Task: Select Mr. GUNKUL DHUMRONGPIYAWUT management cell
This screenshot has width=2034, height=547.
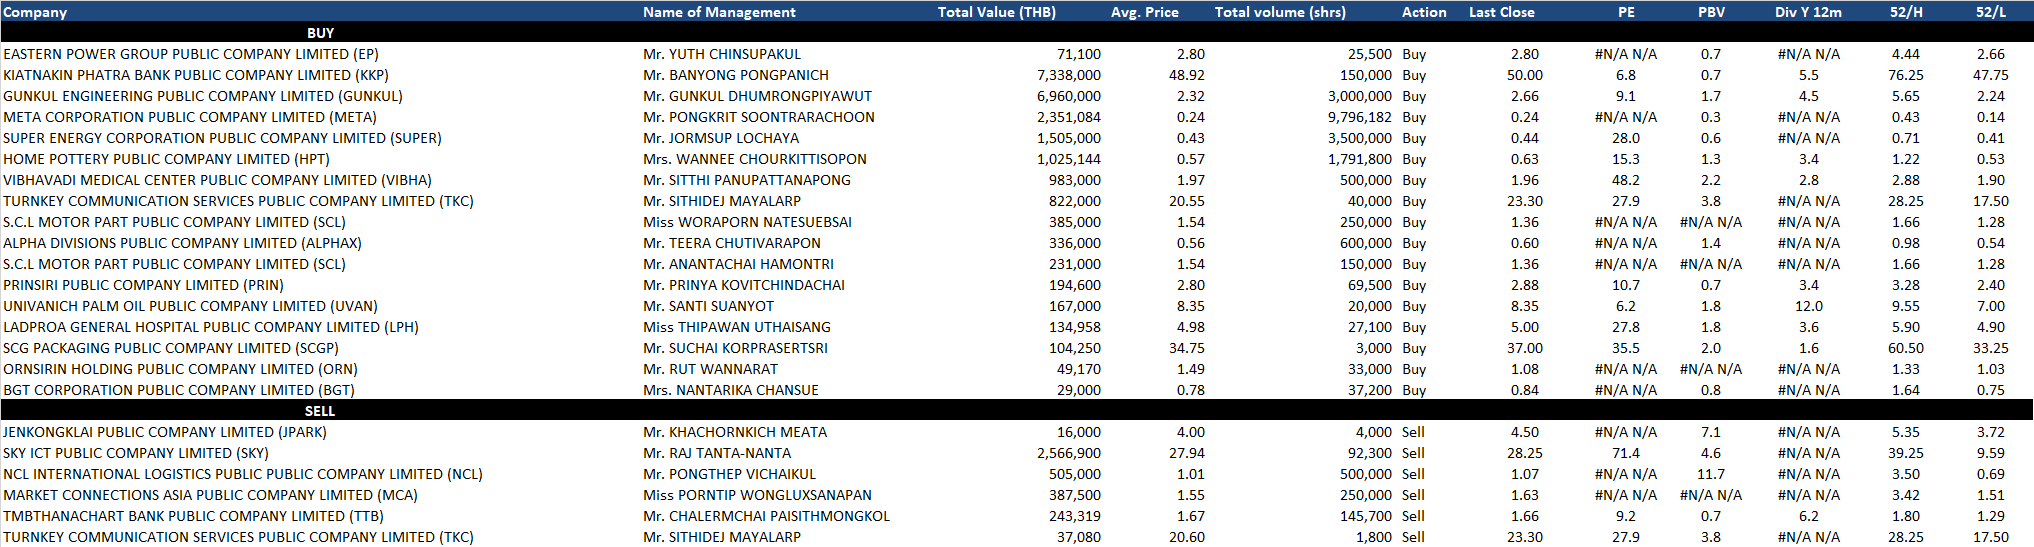Action: pos(757,96)
